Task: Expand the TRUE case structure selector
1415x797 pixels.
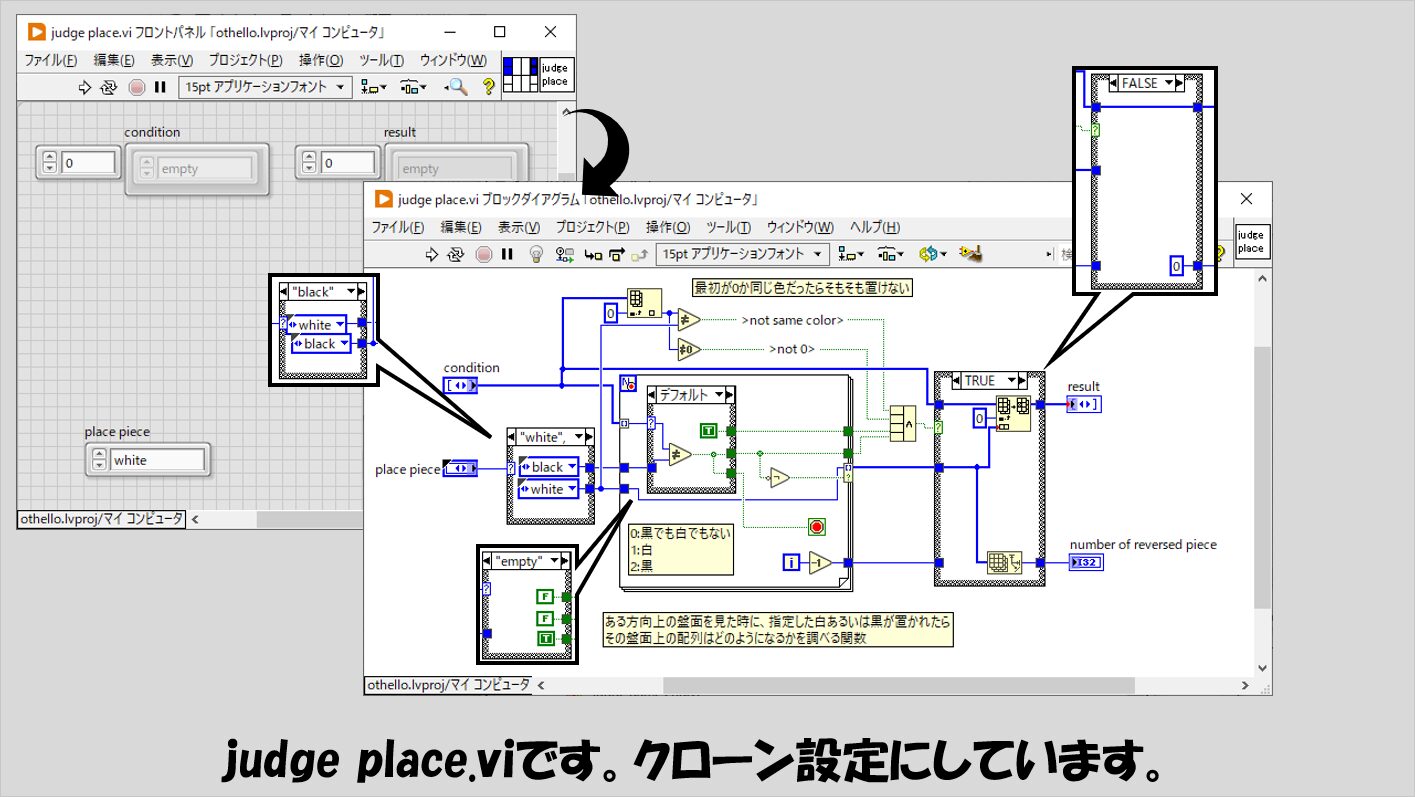Action: [1012, 381]
